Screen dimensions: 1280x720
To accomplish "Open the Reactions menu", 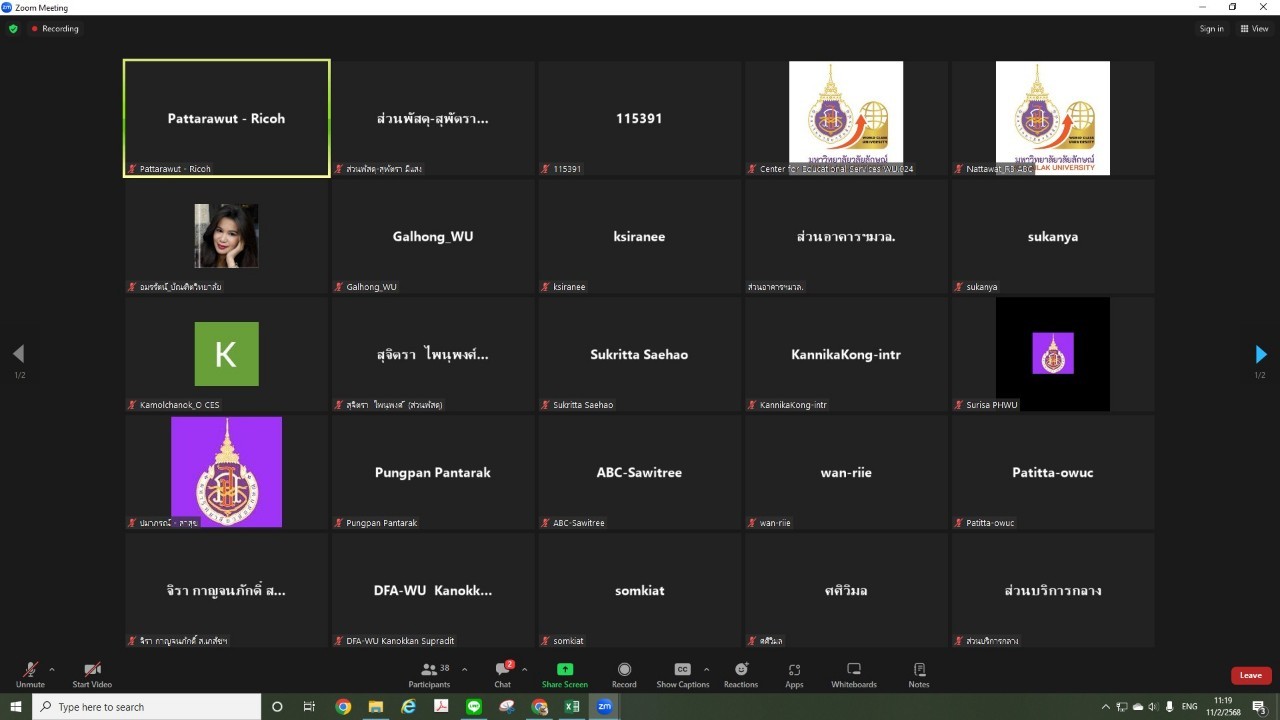I will pos(741,674).
